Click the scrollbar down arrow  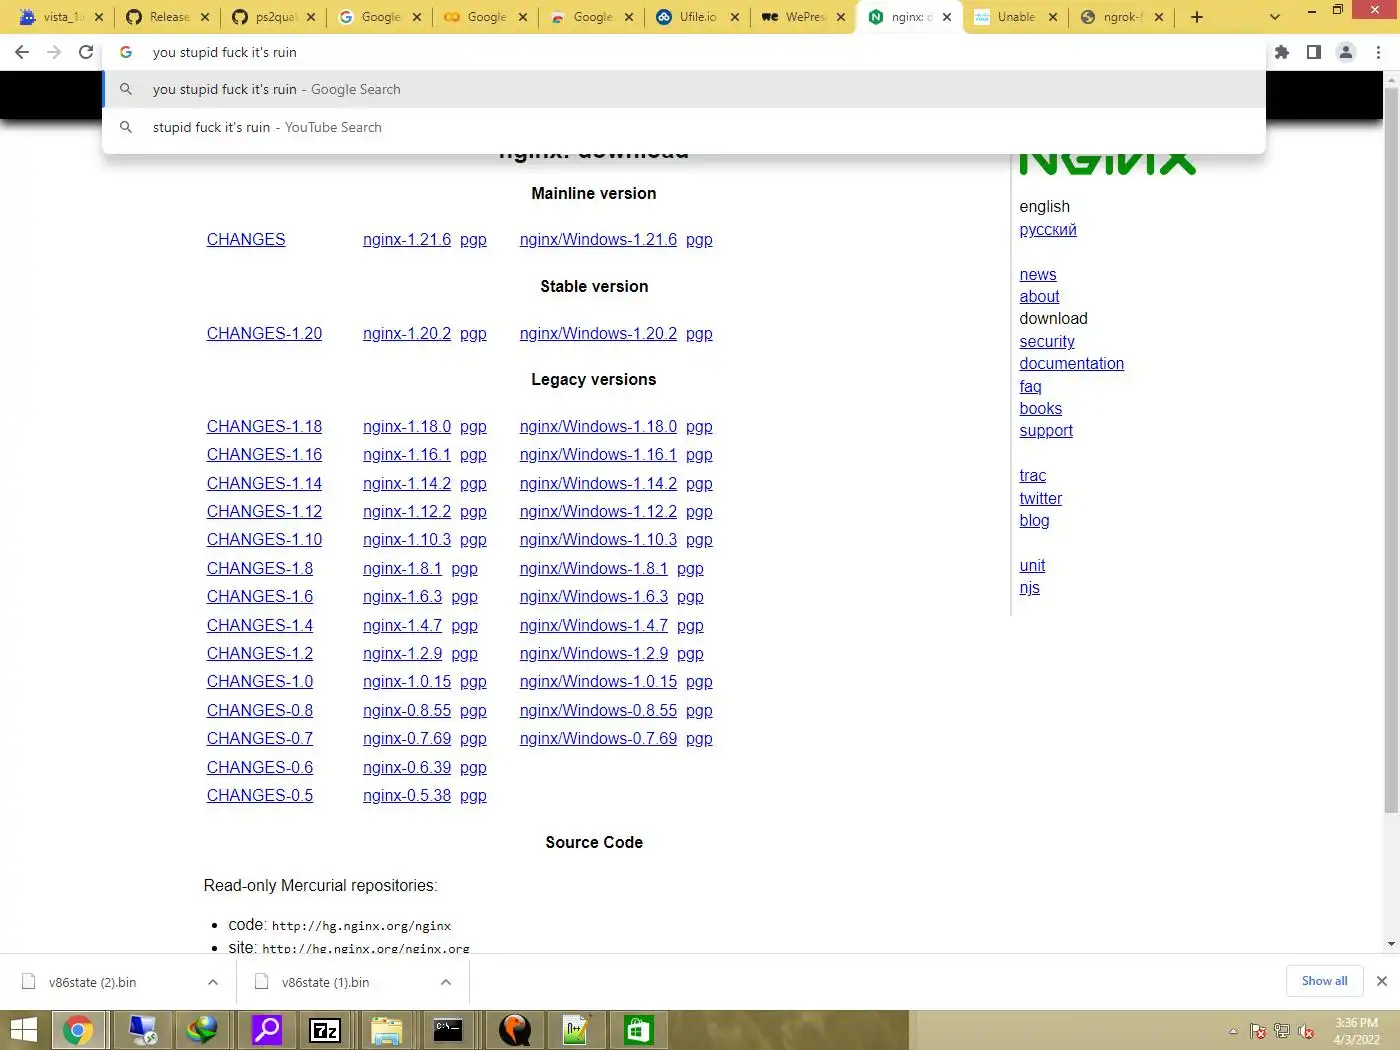pyautogui.click(x=1391, y=943)
